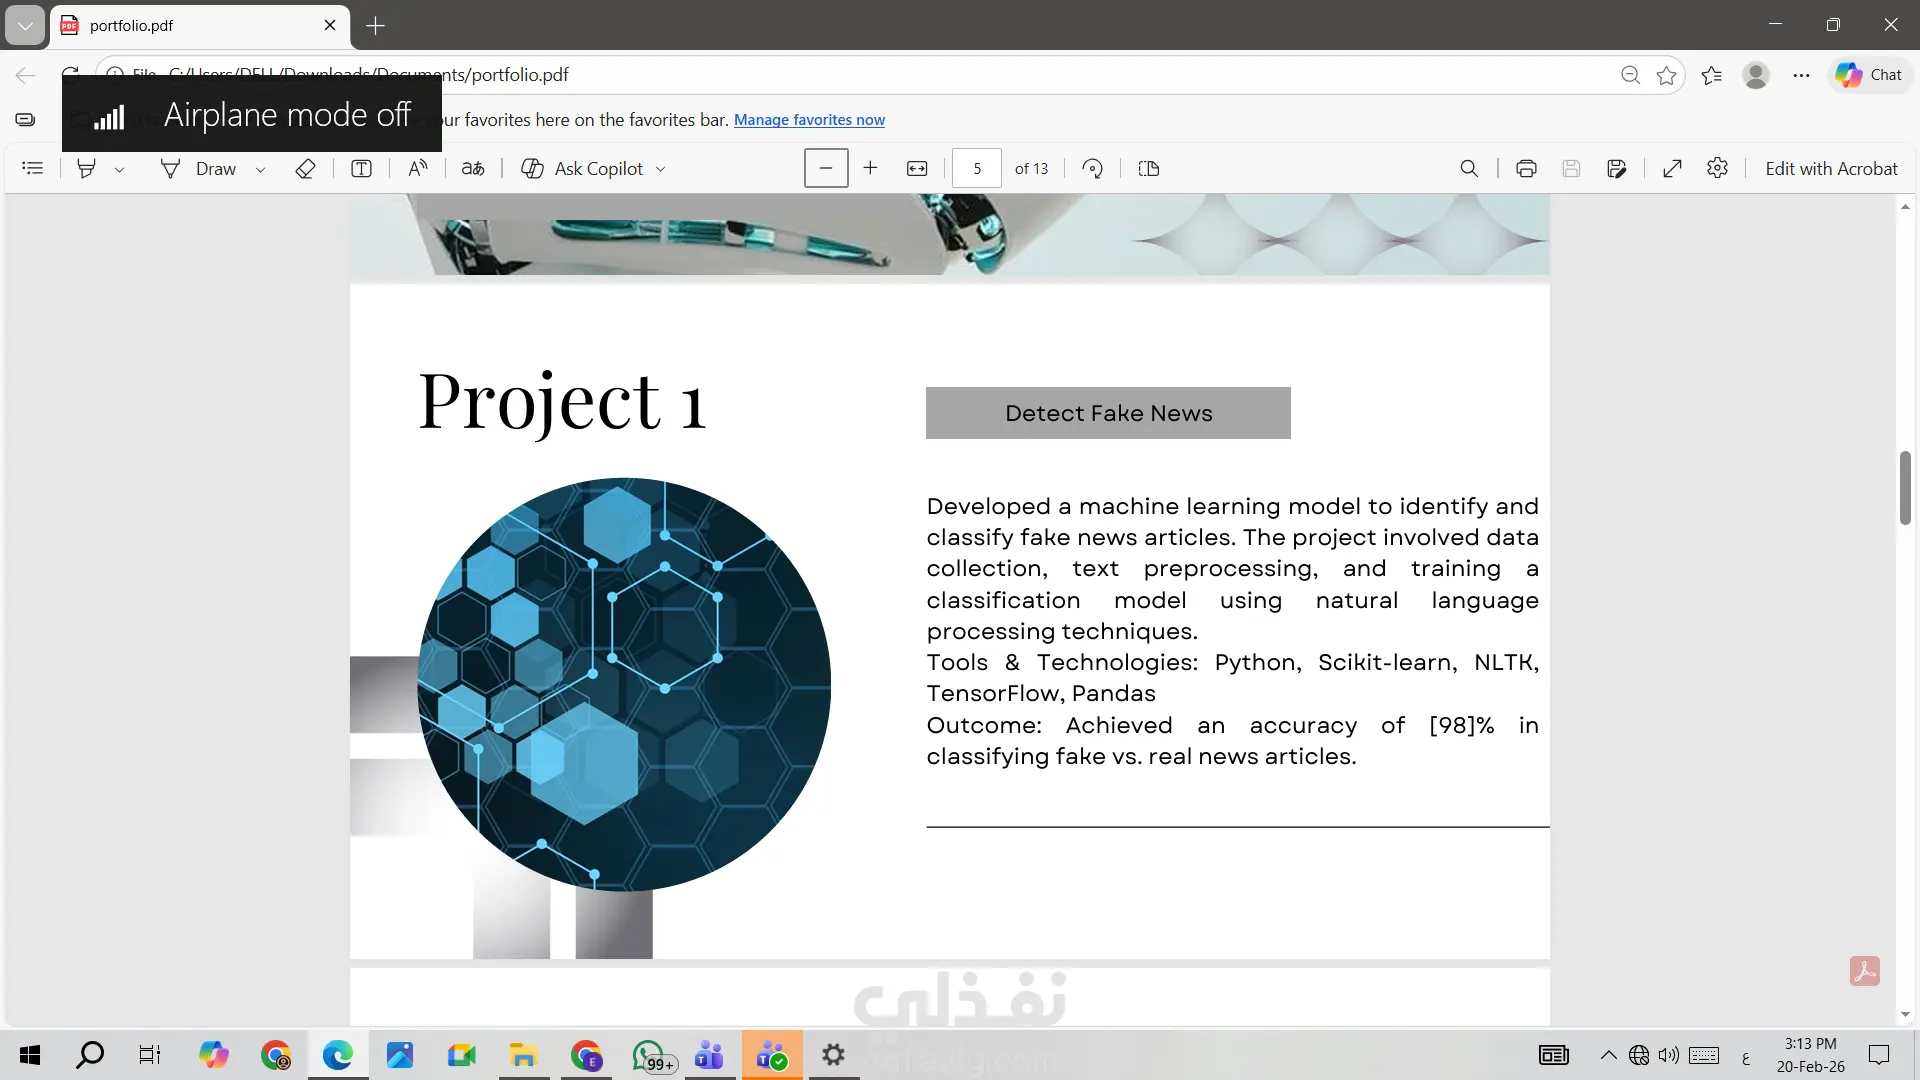Click the Translate icon in PDF toolbar

[473, 168]
